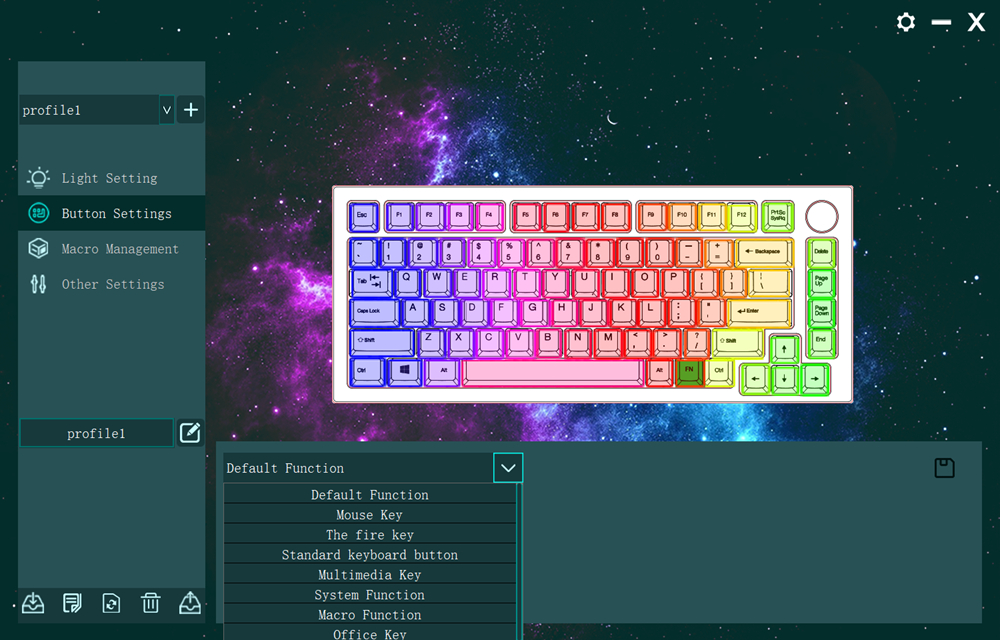This screenshot has height=640, width=1000.
Task: Click the import profile tray icon
Action: [x=33, y=602]
